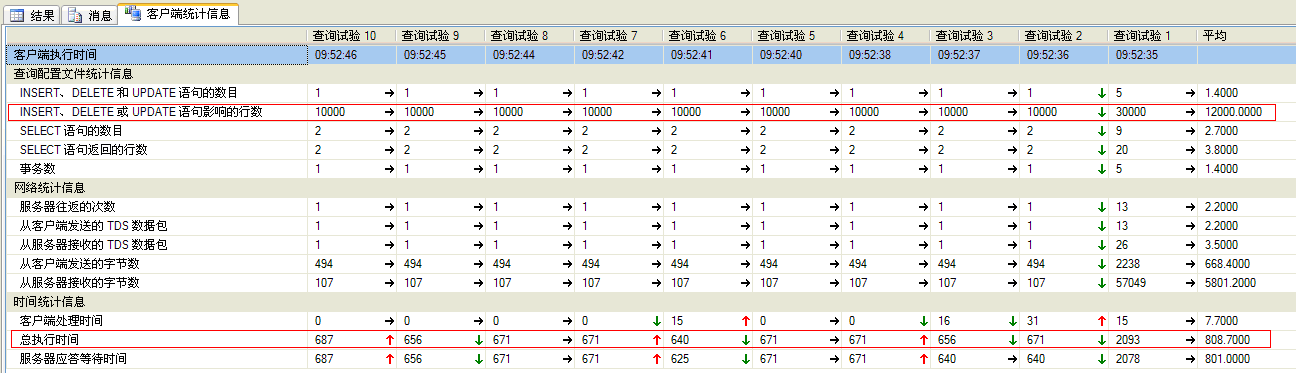Click the 查询试验 2 column header
This screenshot has width=1296, height=373.
(1063, 35)
